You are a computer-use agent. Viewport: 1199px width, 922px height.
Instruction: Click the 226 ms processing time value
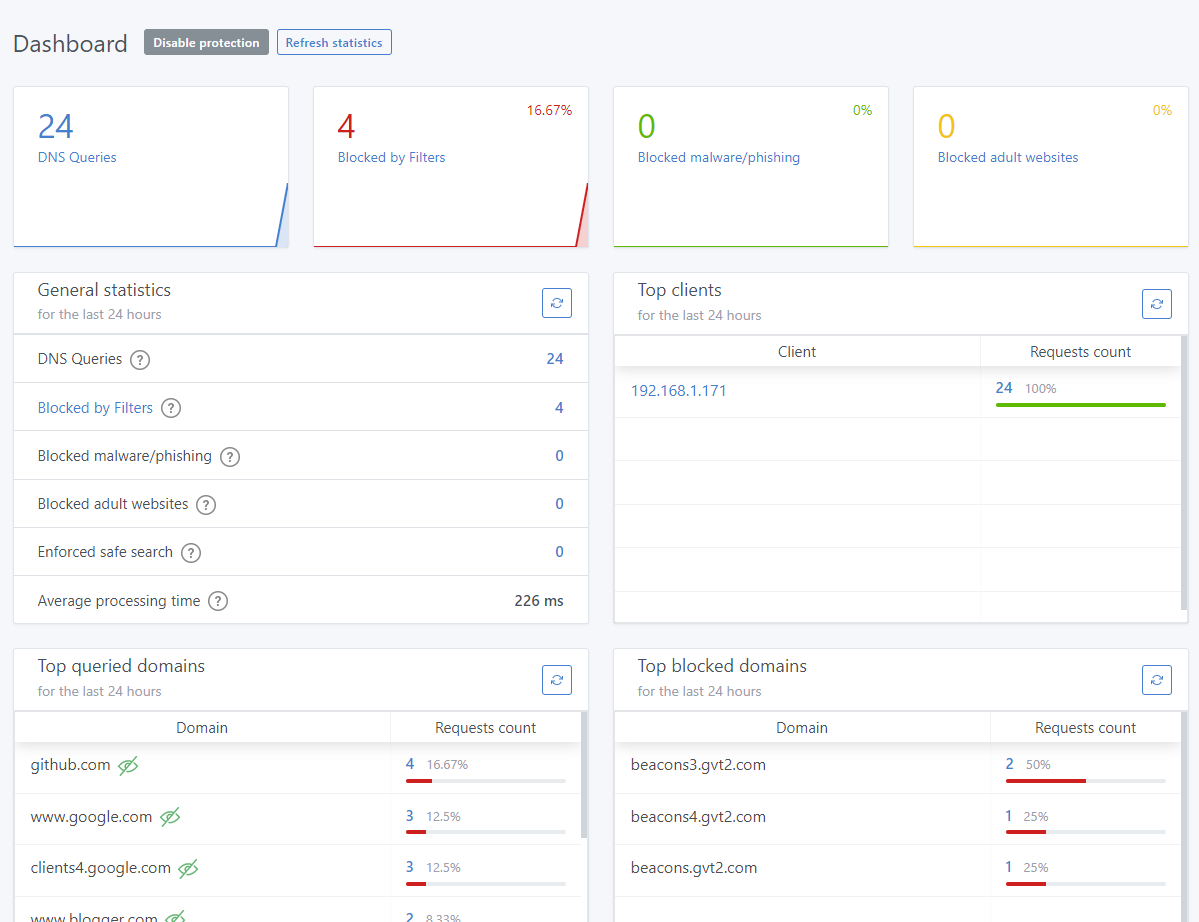click(x=539, y=601)
